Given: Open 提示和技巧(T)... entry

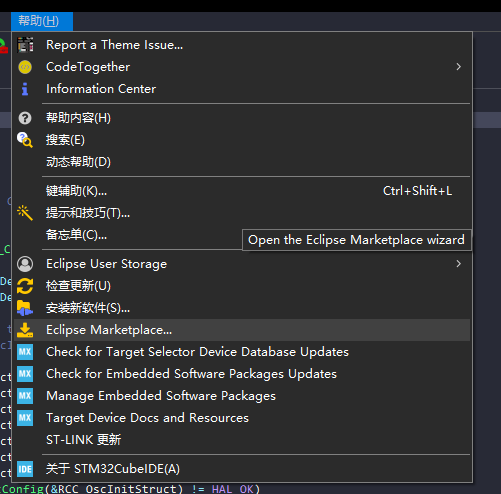Looking at the screenshot, I should 242,213.
